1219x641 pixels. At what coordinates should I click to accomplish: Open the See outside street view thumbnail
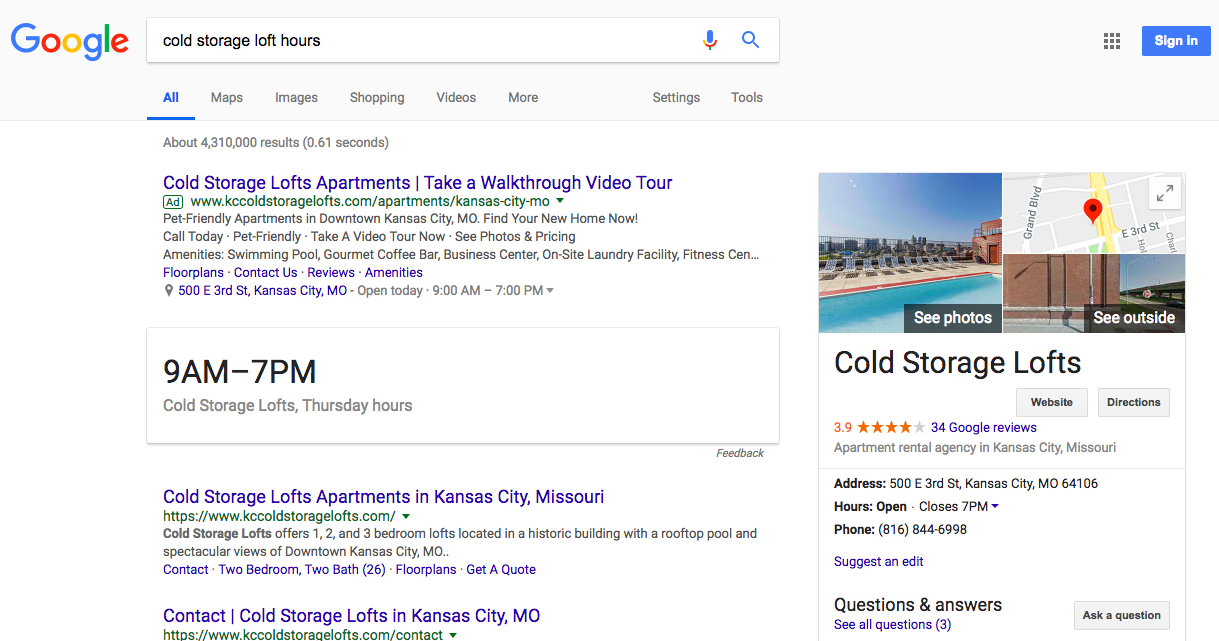point(1094,294)
